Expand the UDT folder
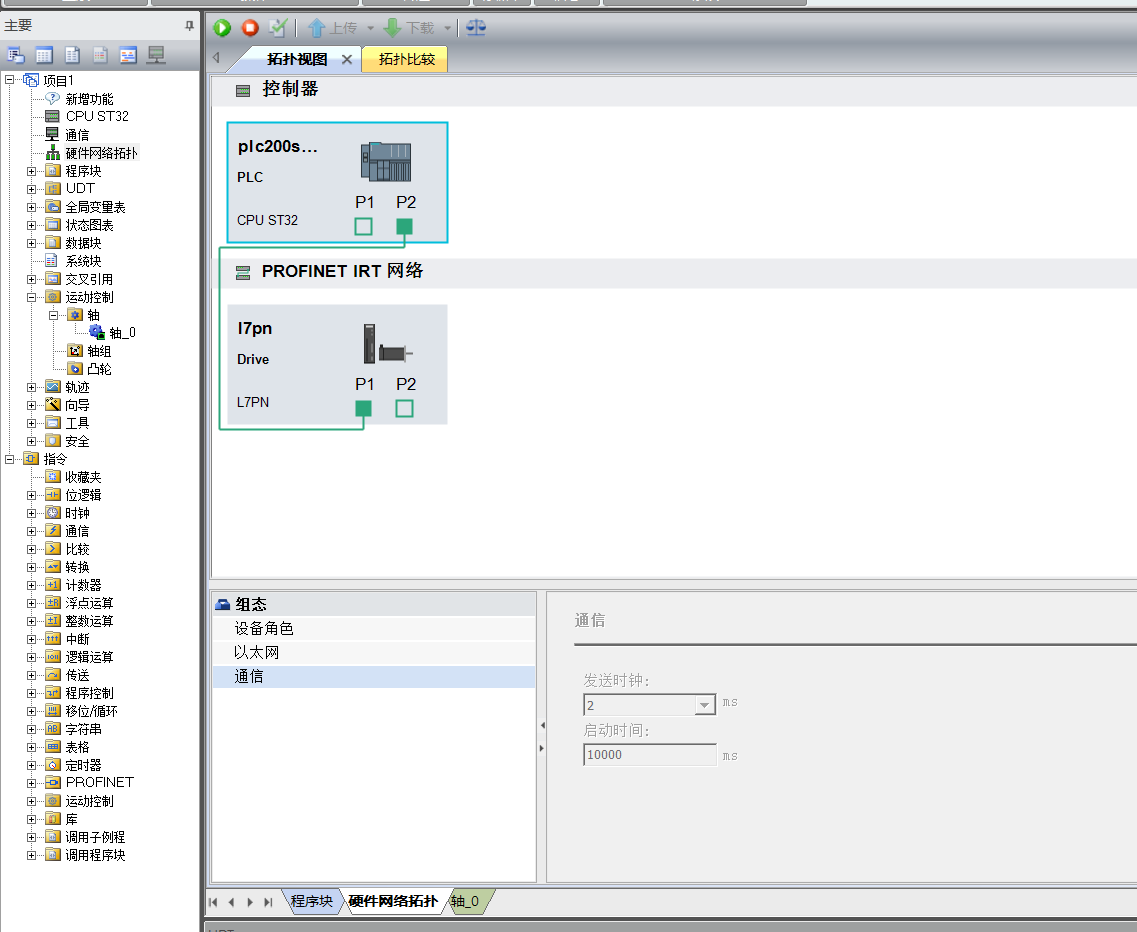1137x932 pixels. coord(31,189)
